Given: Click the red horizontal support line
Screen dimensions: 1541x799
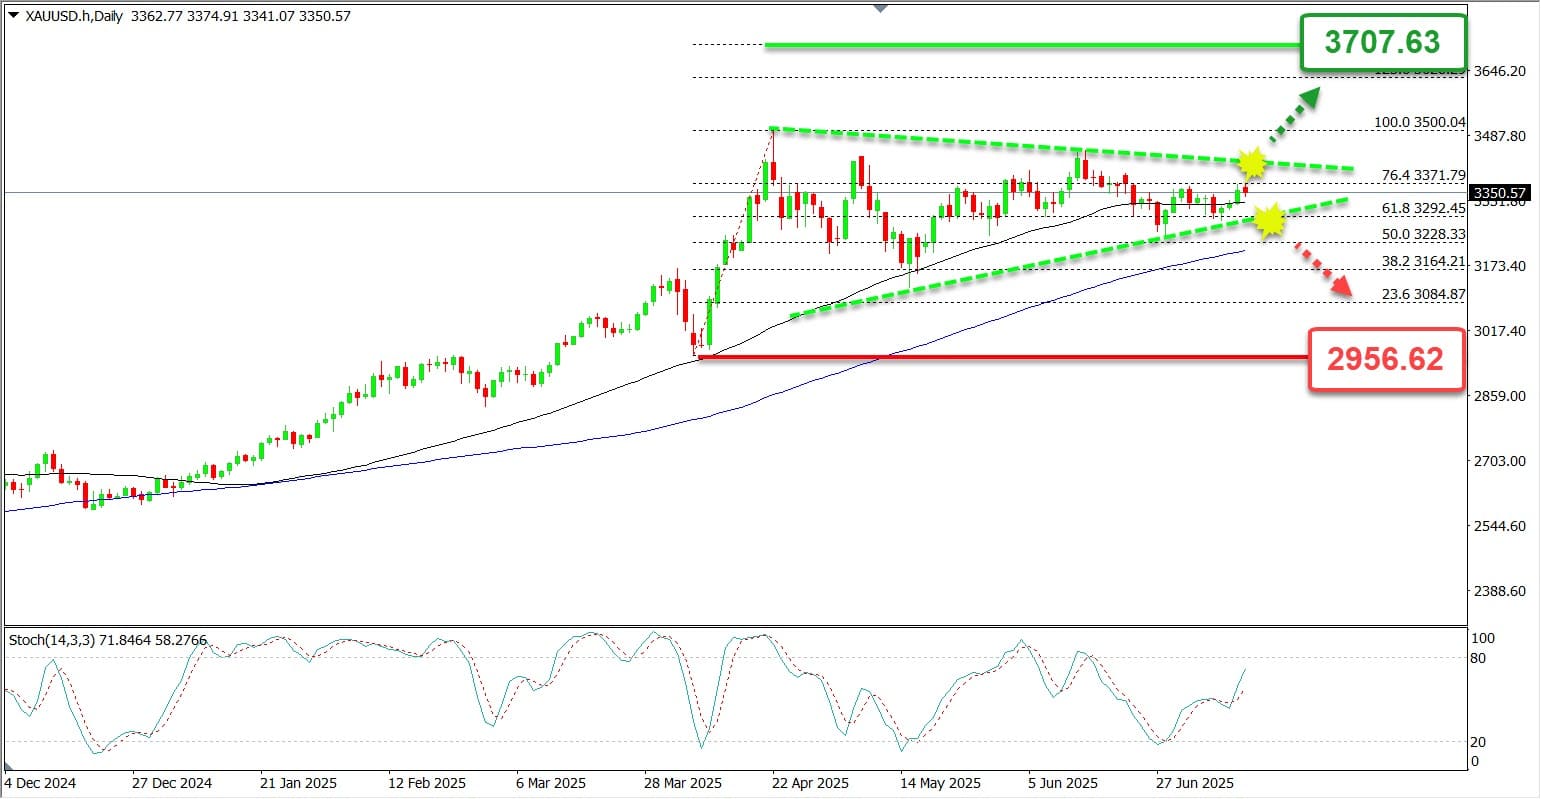Looking at the screenshot, I should pos(1002,357).
